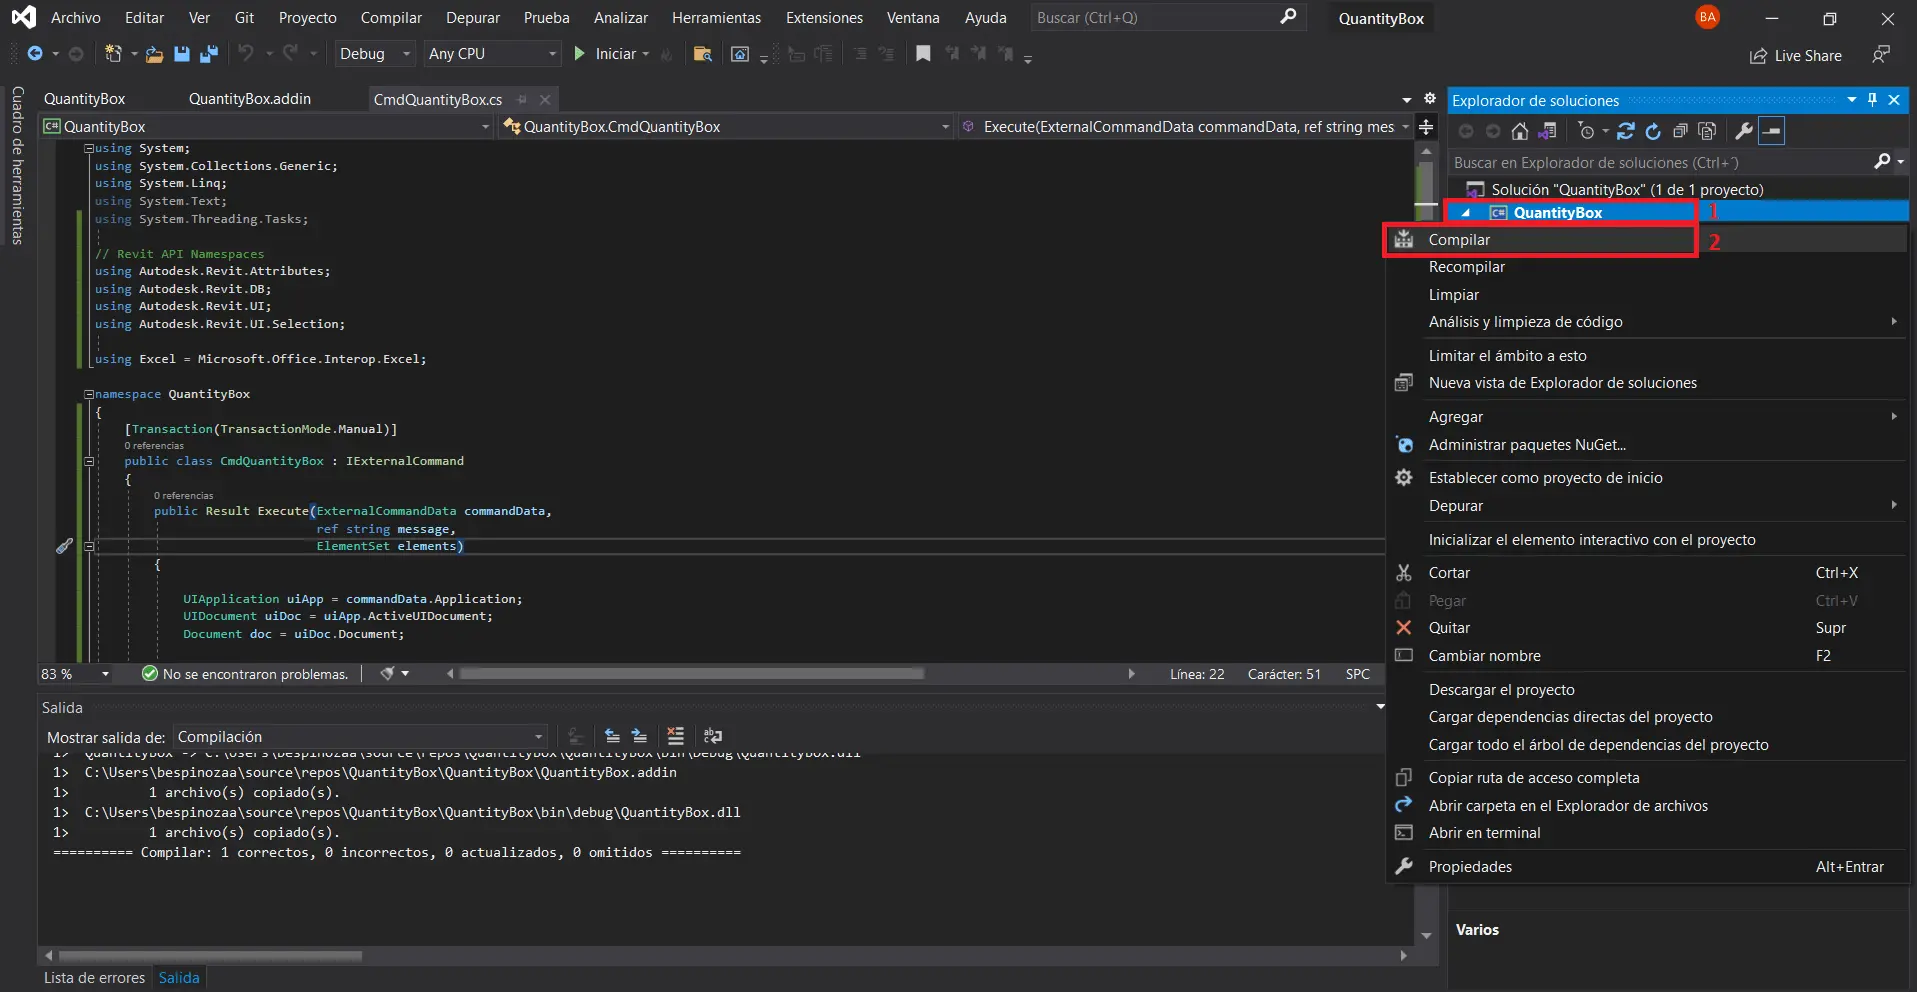The width and height of the screenshot is (1917, 992).
Task: Toggle the Preview Selected Items icon
Action: pos(1771,131)
